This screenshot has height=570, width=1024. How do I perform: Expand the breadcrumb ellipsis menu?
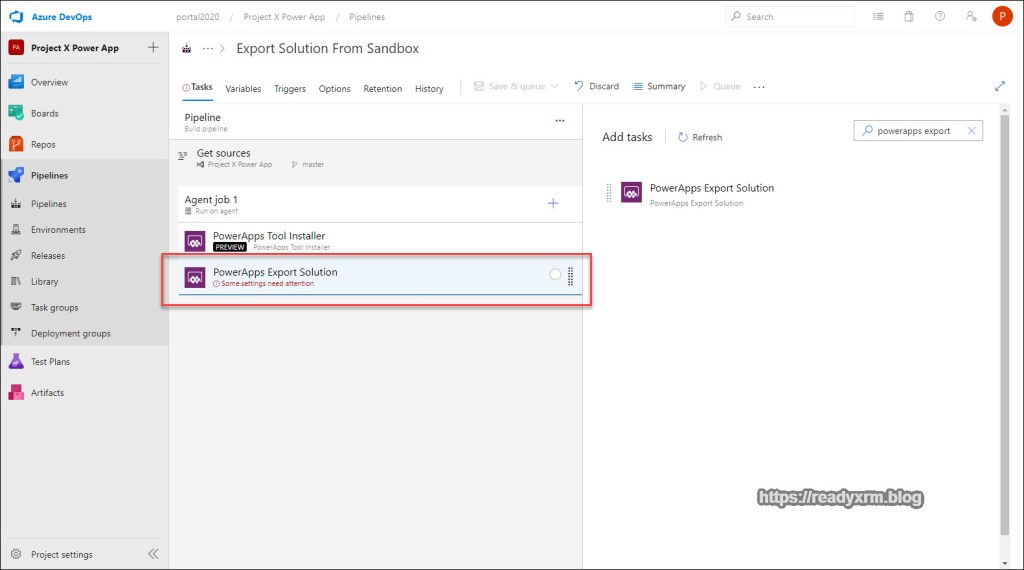click(x=208, y=48)
